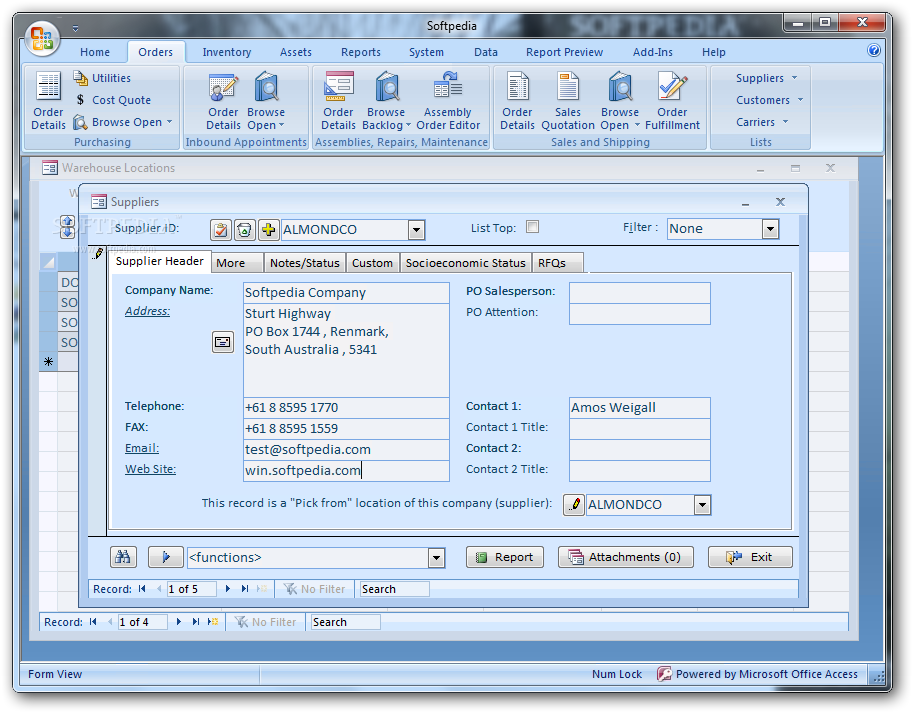Switch to Home ribbon tab
This screenshot has width=913, height=713.
click(95, 52)
